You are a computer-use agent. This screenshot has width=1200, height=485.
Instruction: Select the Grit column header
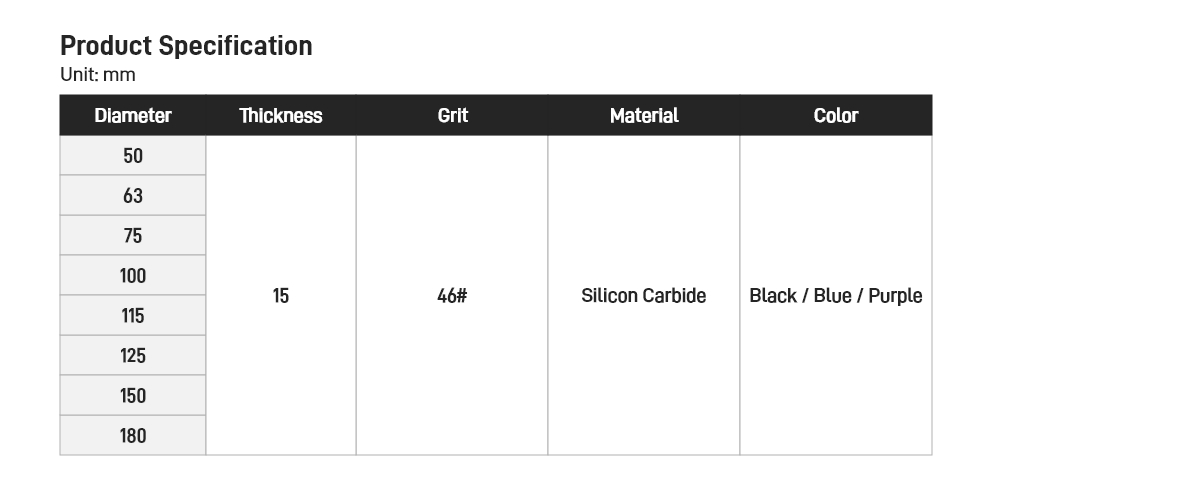point(452,116)
